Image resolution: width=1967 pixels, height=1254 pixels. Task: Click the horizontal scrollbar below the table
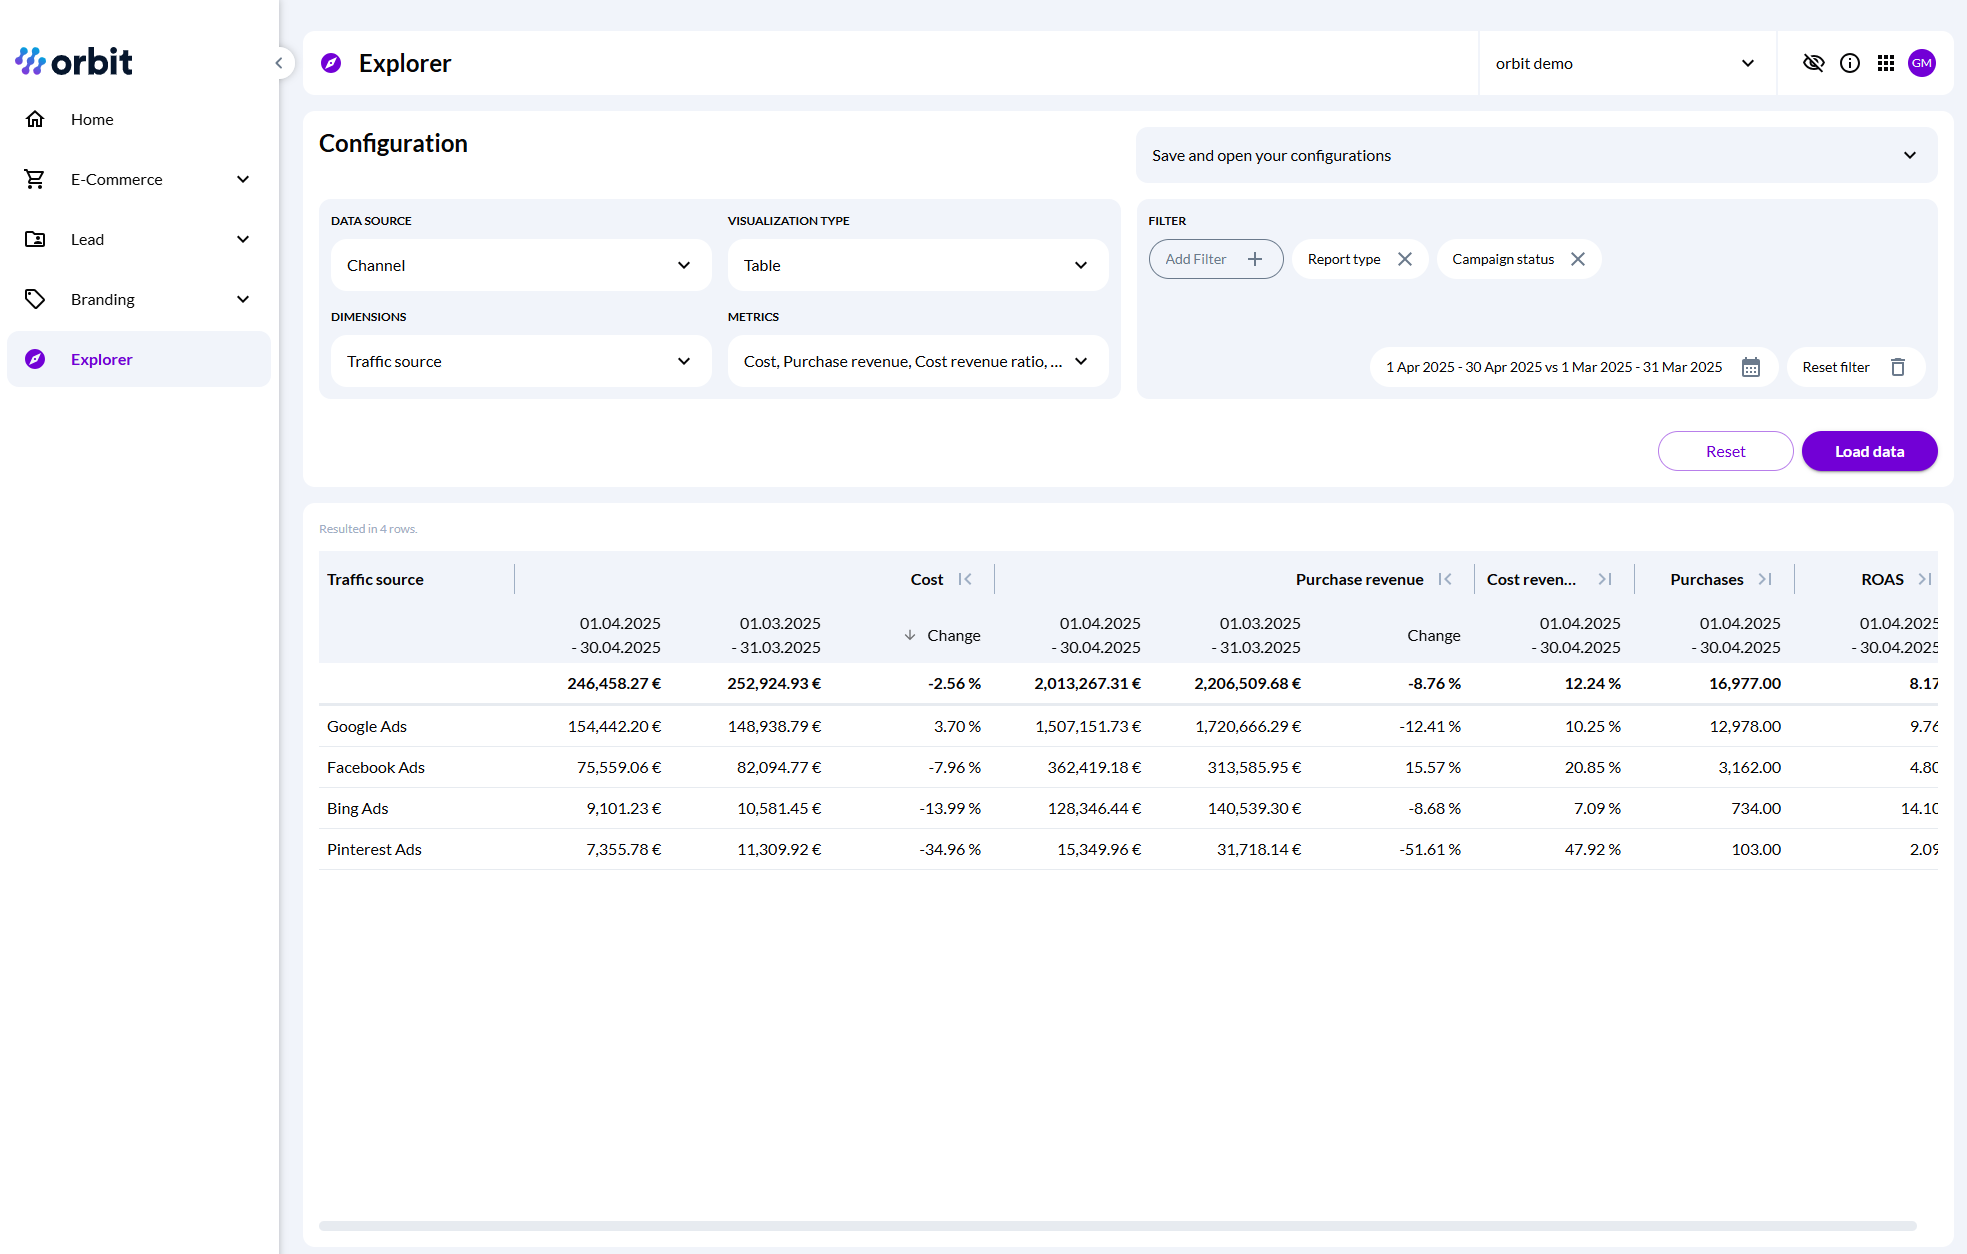[x=1117, y=1225]
